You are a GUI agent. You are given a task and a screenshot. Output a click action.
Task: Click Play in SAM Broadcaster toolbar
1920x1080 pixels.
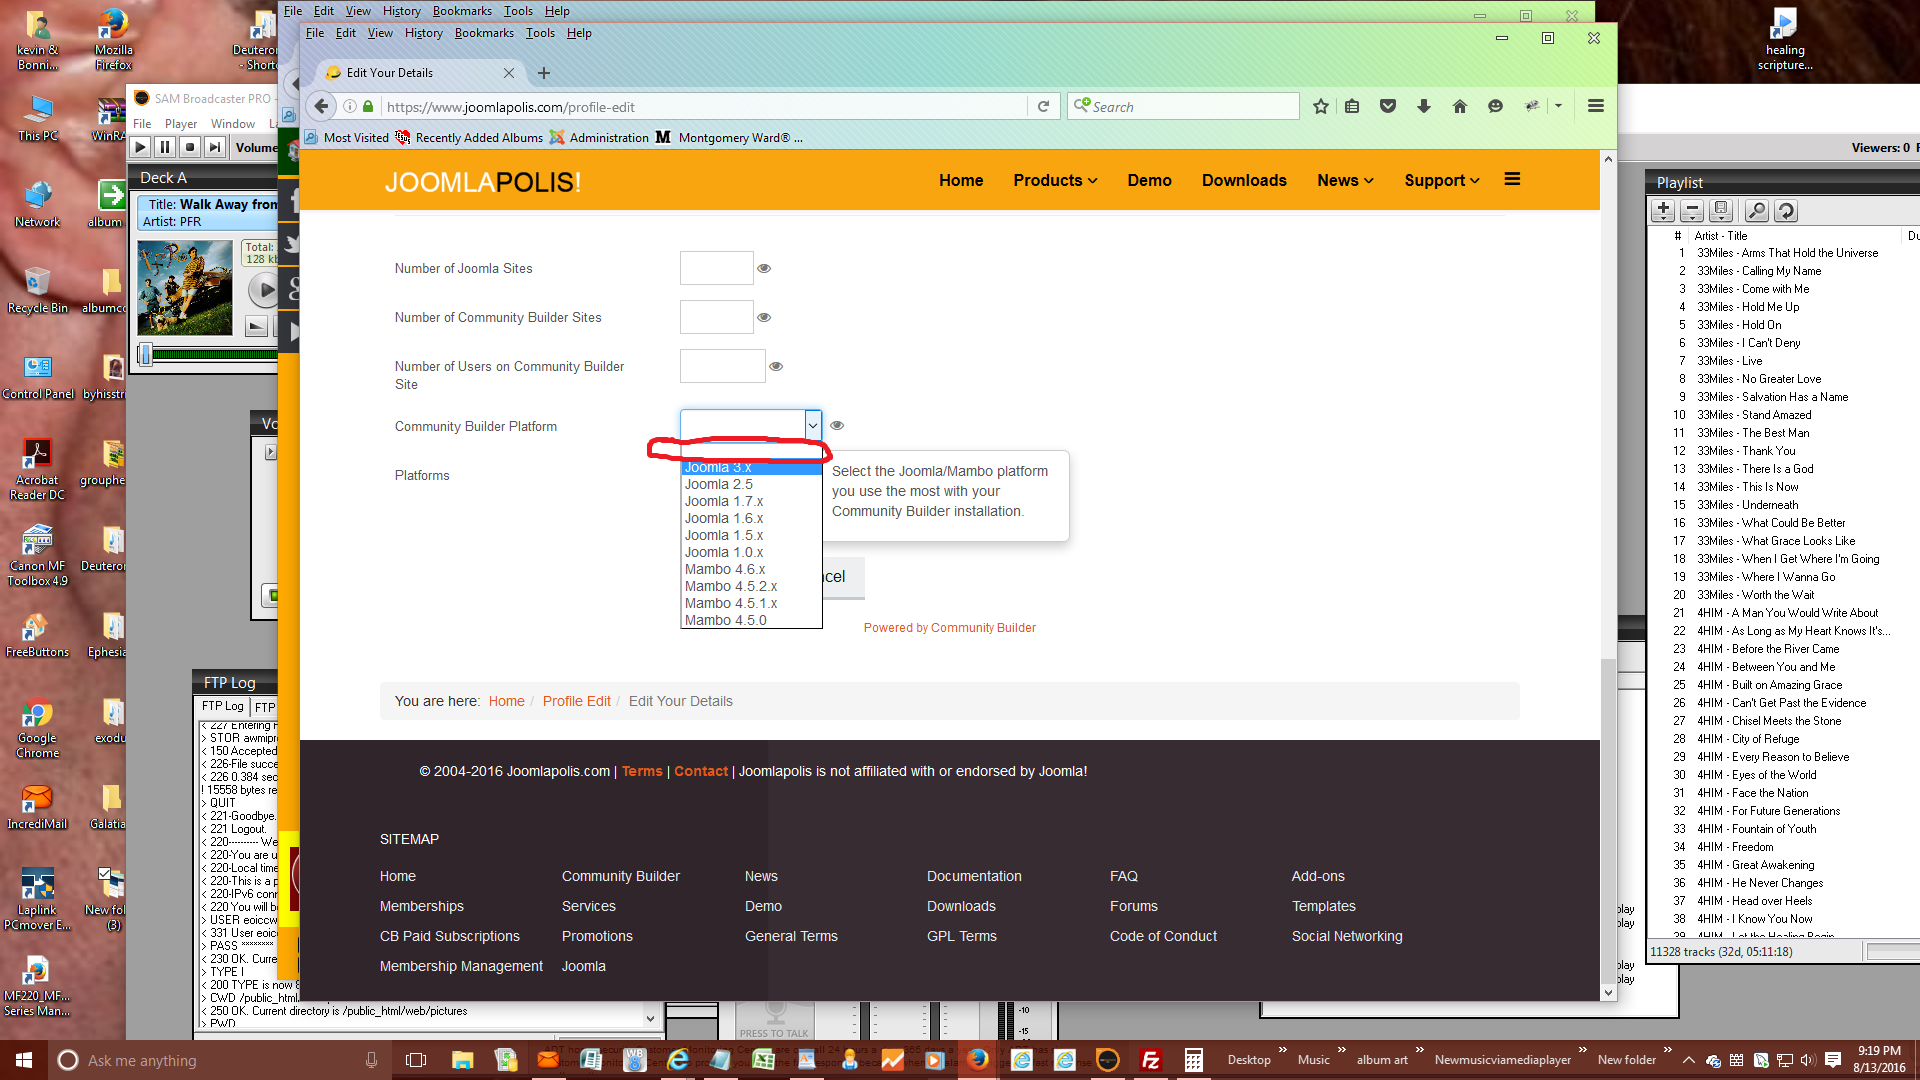pos(141,147)
